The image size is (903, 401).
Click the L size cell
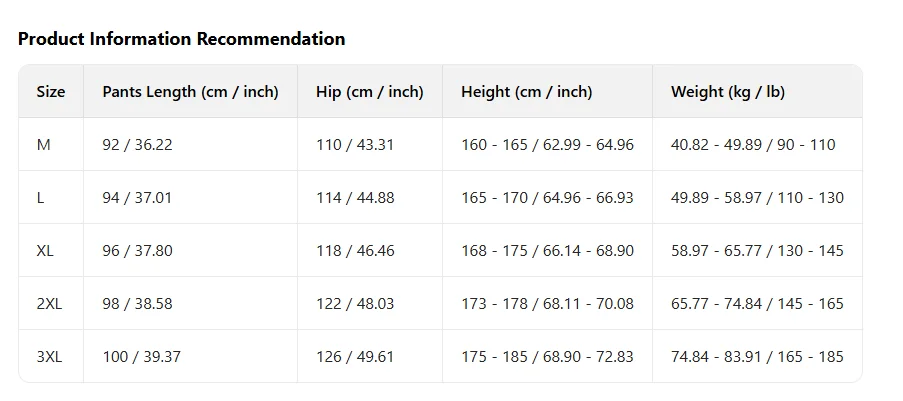coord(41,198)
